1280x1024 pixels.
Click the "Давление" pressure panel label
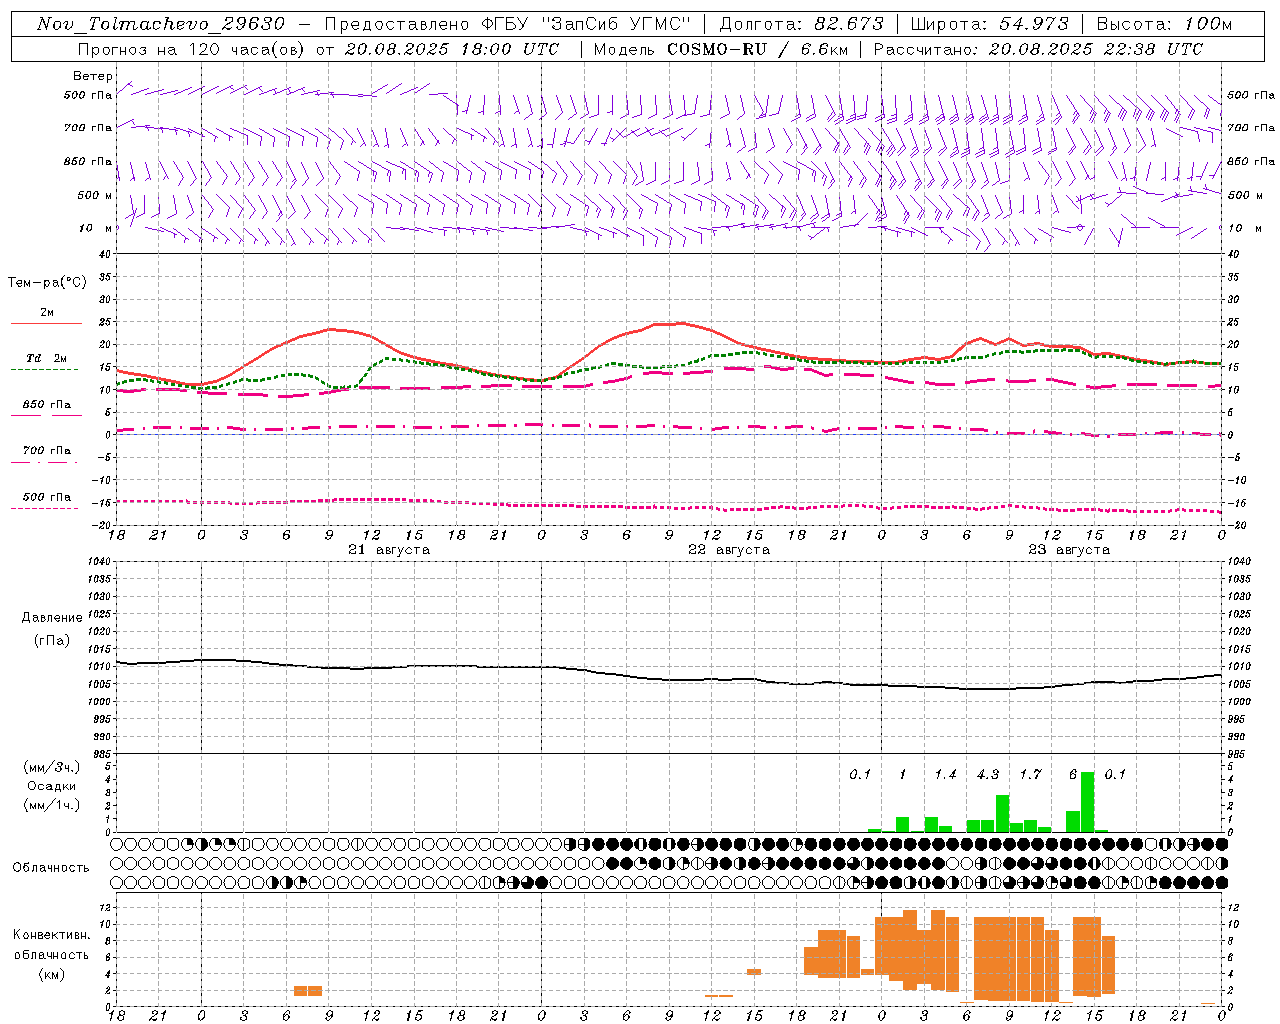coord(52,618)
